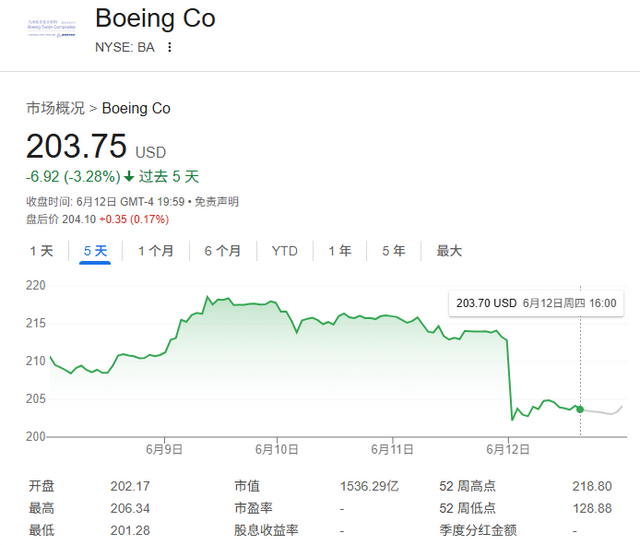Click the Boeing company logo thumbnail
Viewport: 640px width, 545px height.
tap(52, 28)
